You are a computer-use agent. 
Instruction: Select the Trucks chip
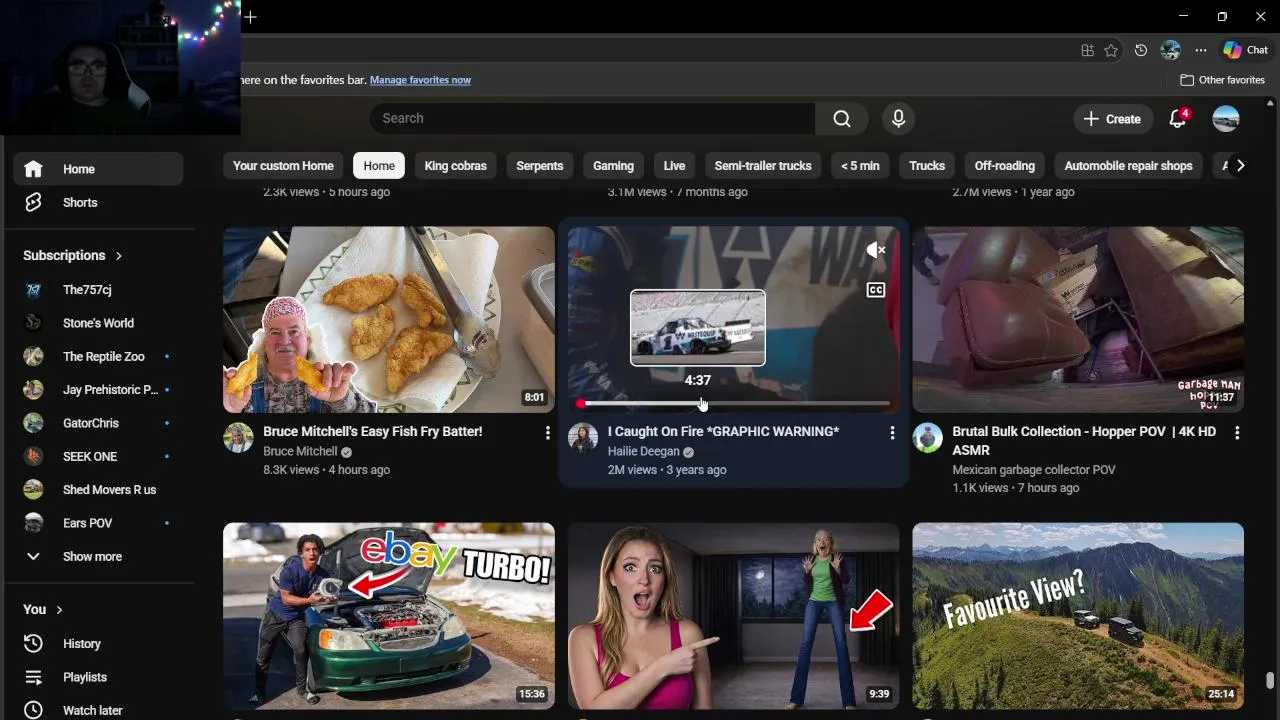pos(927,166)
